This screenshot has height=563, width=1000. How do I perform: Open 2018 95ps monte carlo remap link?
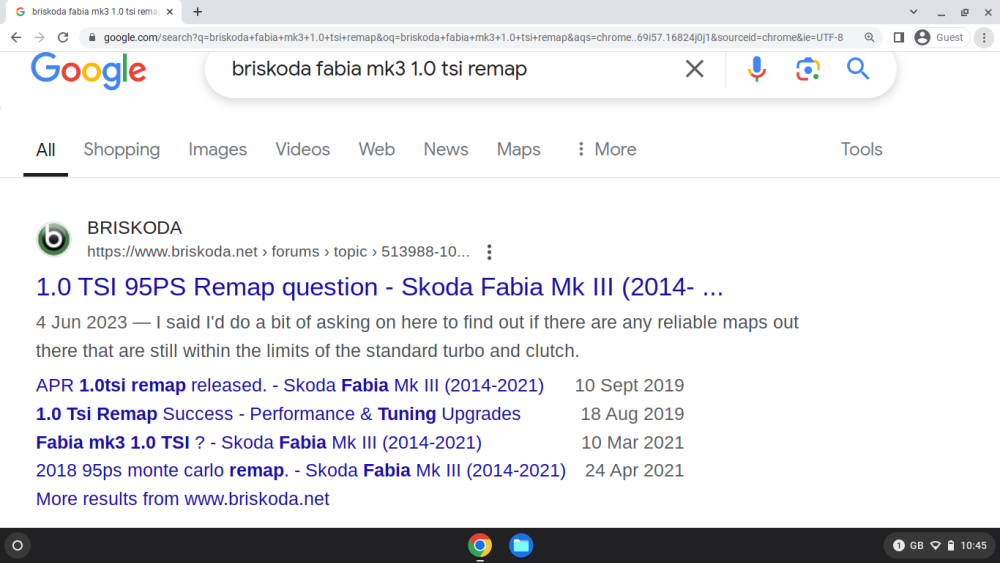[300, 471]
